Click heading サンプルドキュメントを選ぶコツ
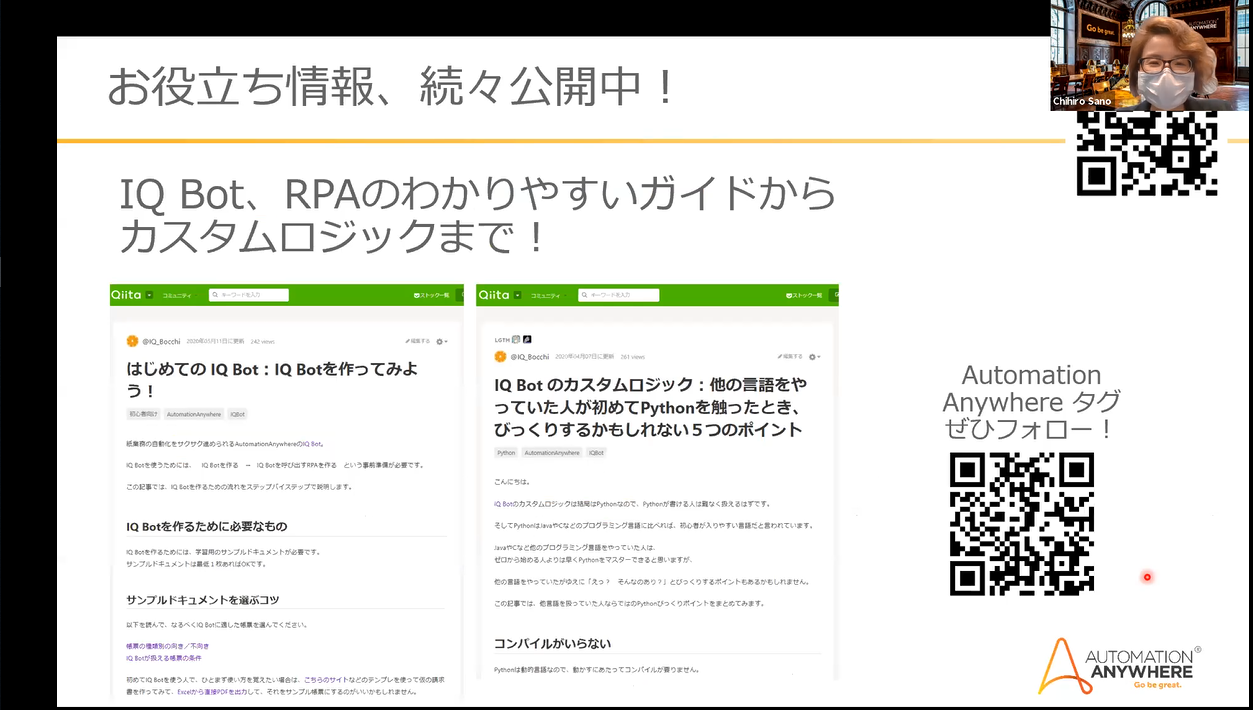1253x710 pixels. pyautogui.click(x=203, y=599)
